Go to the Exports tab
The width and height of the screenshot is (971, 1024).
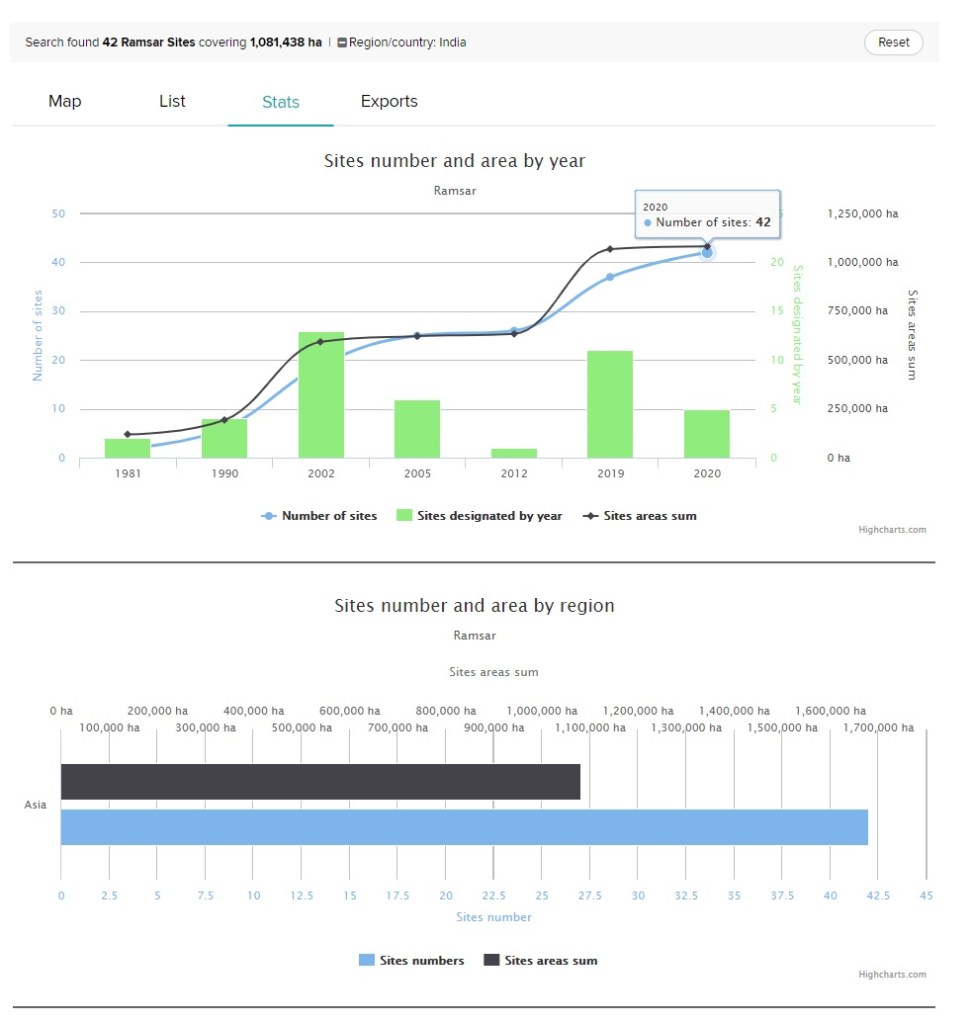[389, 101]
